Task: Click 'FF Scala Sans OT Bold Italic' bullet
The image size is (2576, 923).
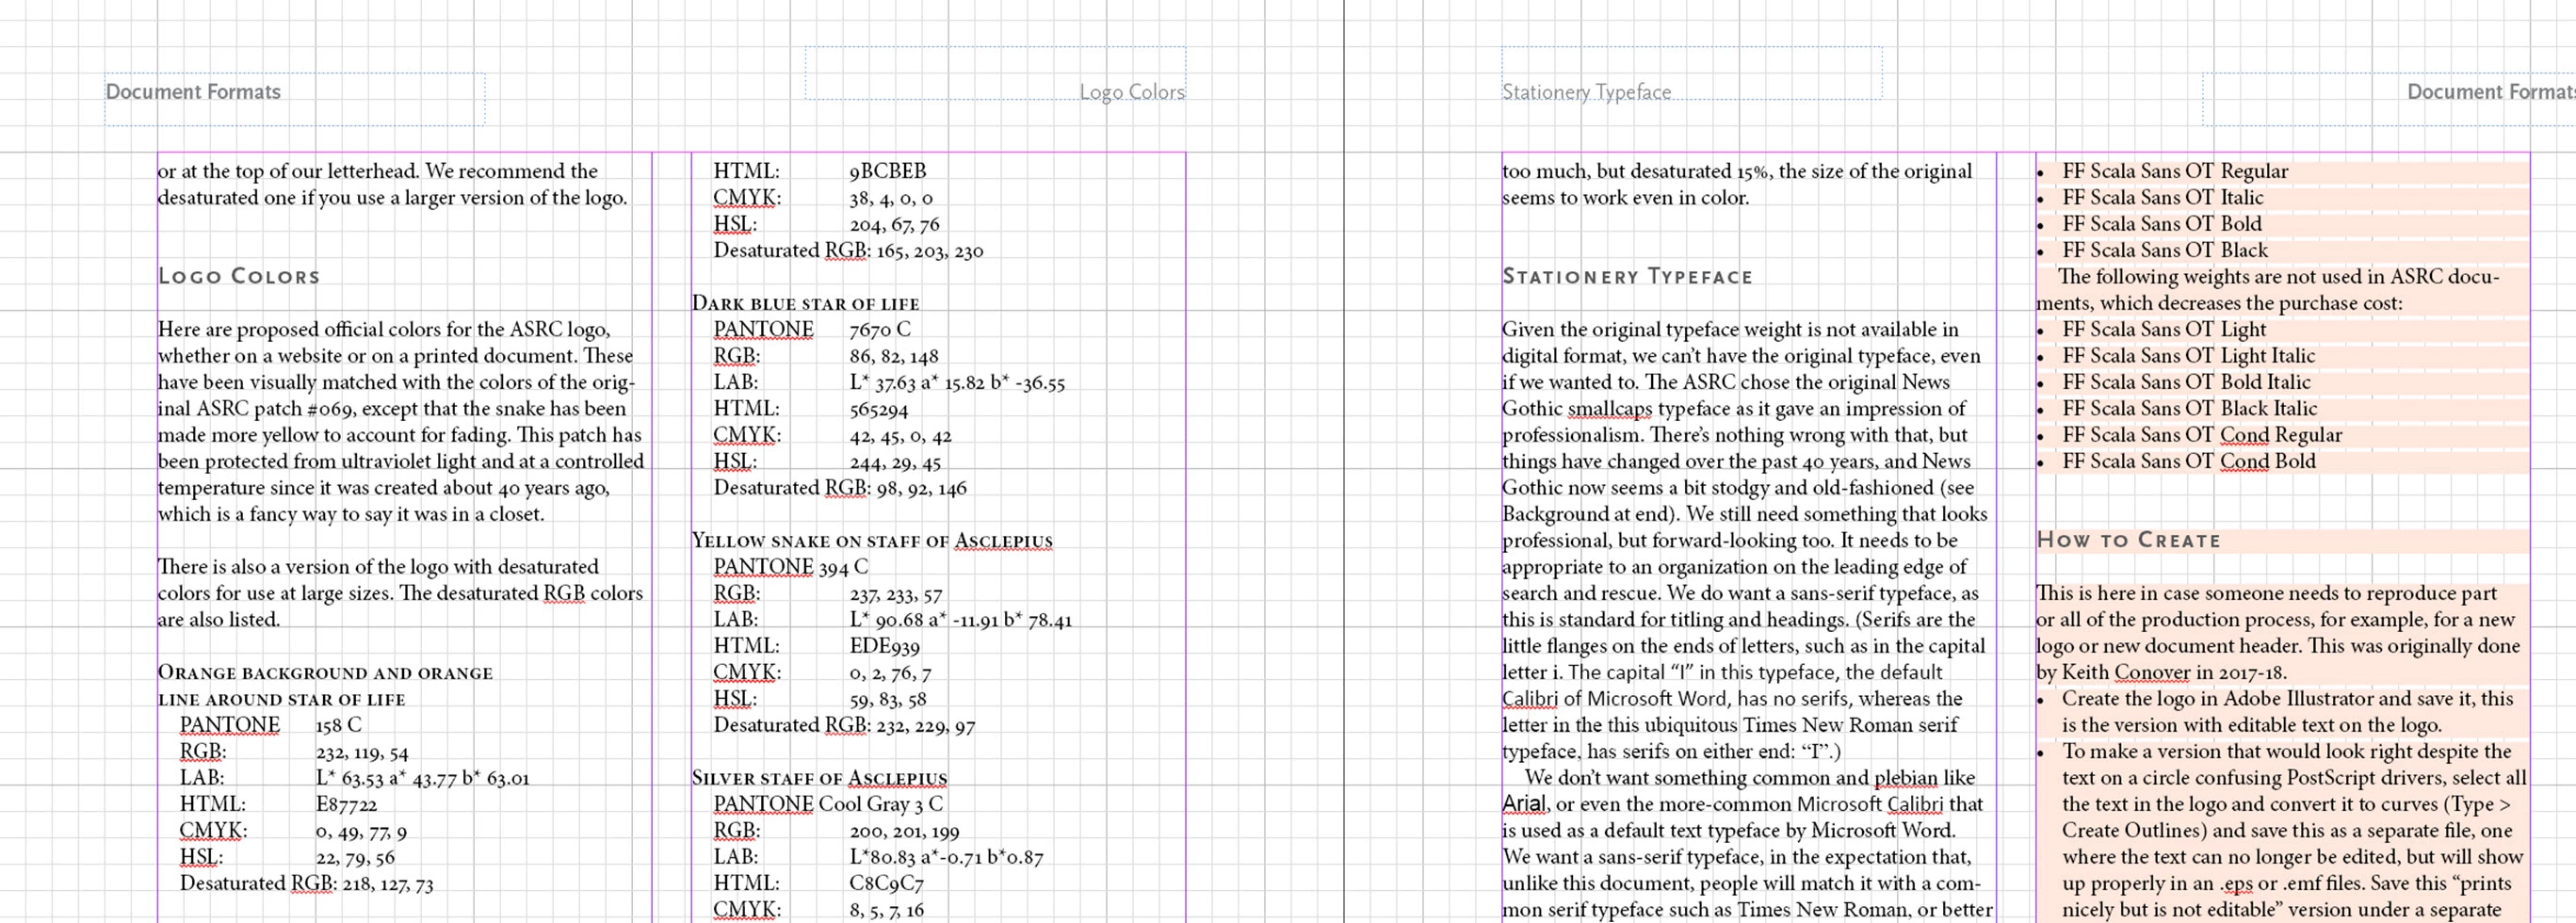Action: [2186, 382]
